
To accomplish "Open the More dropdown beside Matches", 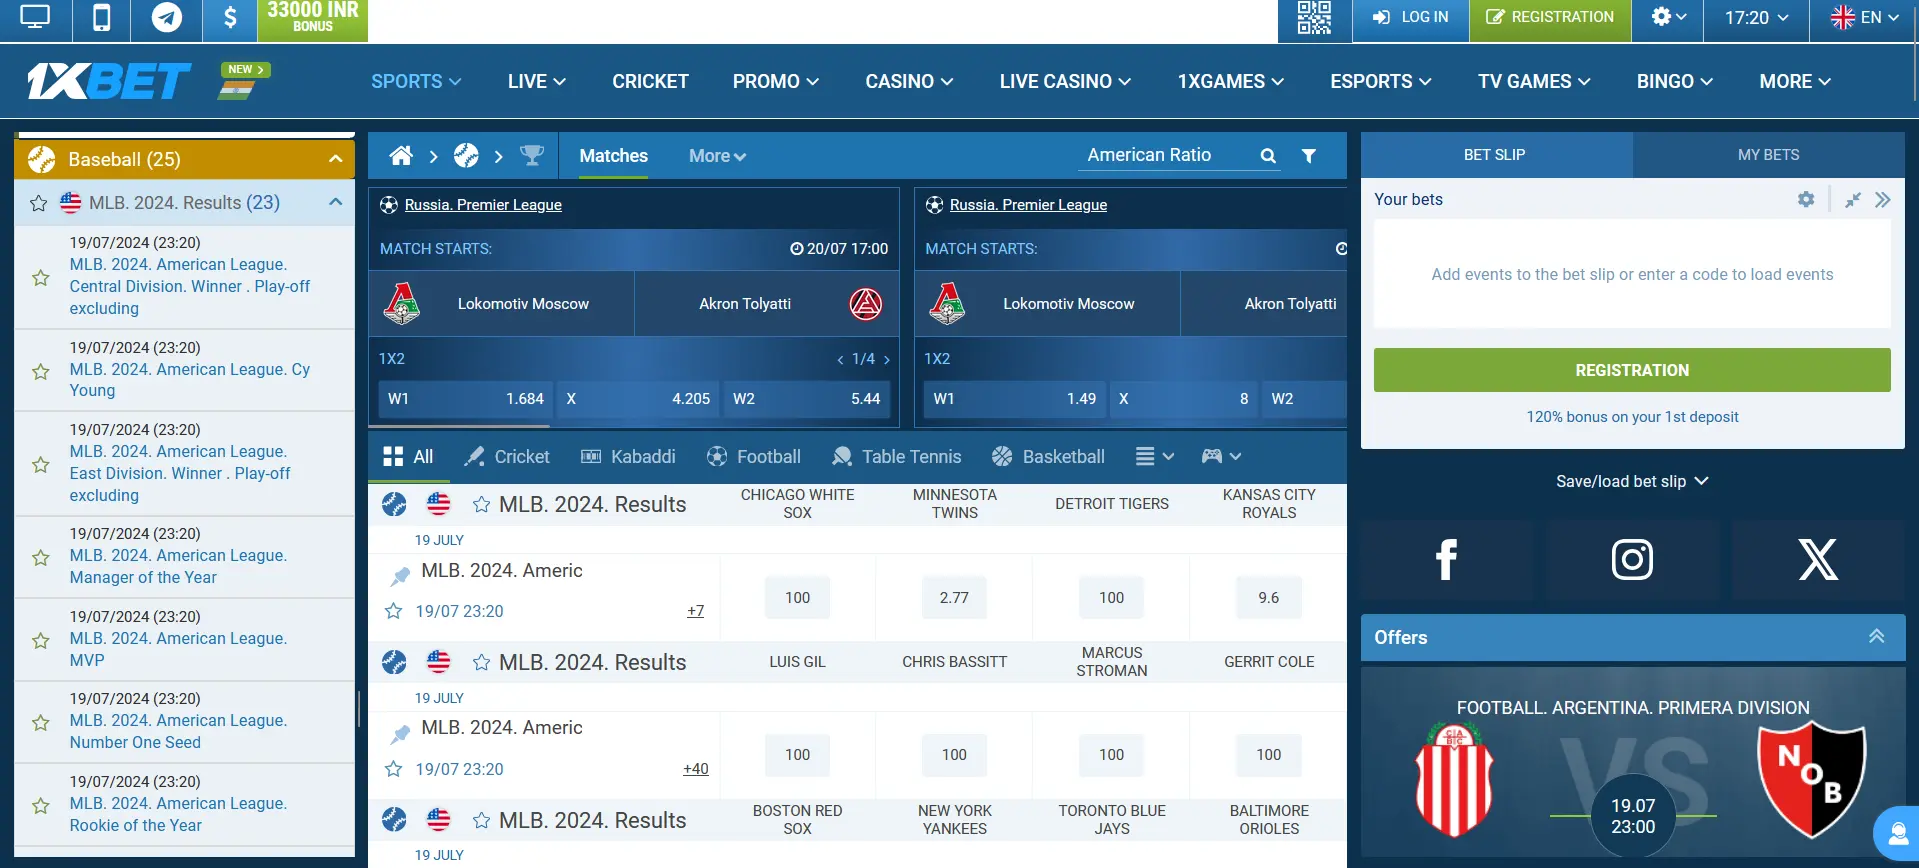I will coord(717,156).
